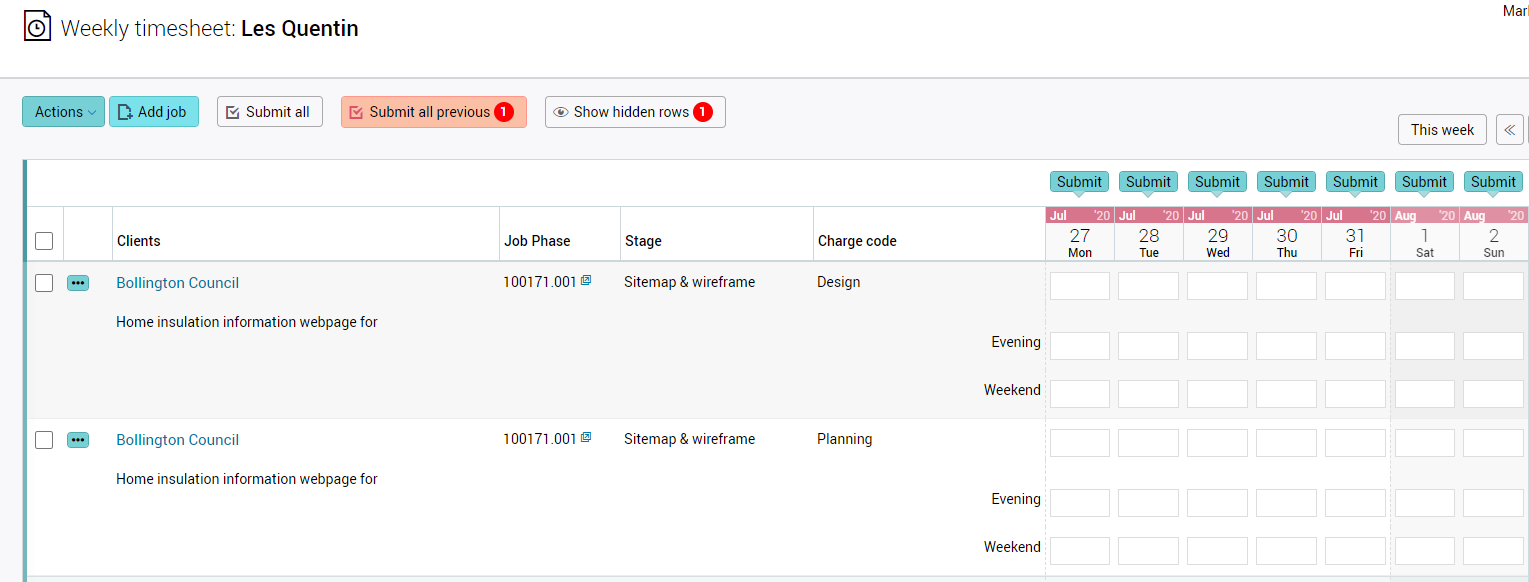Show hidden rows with eye button
The width and height of the screenshot is (1529, 582).
coord(634,112)
